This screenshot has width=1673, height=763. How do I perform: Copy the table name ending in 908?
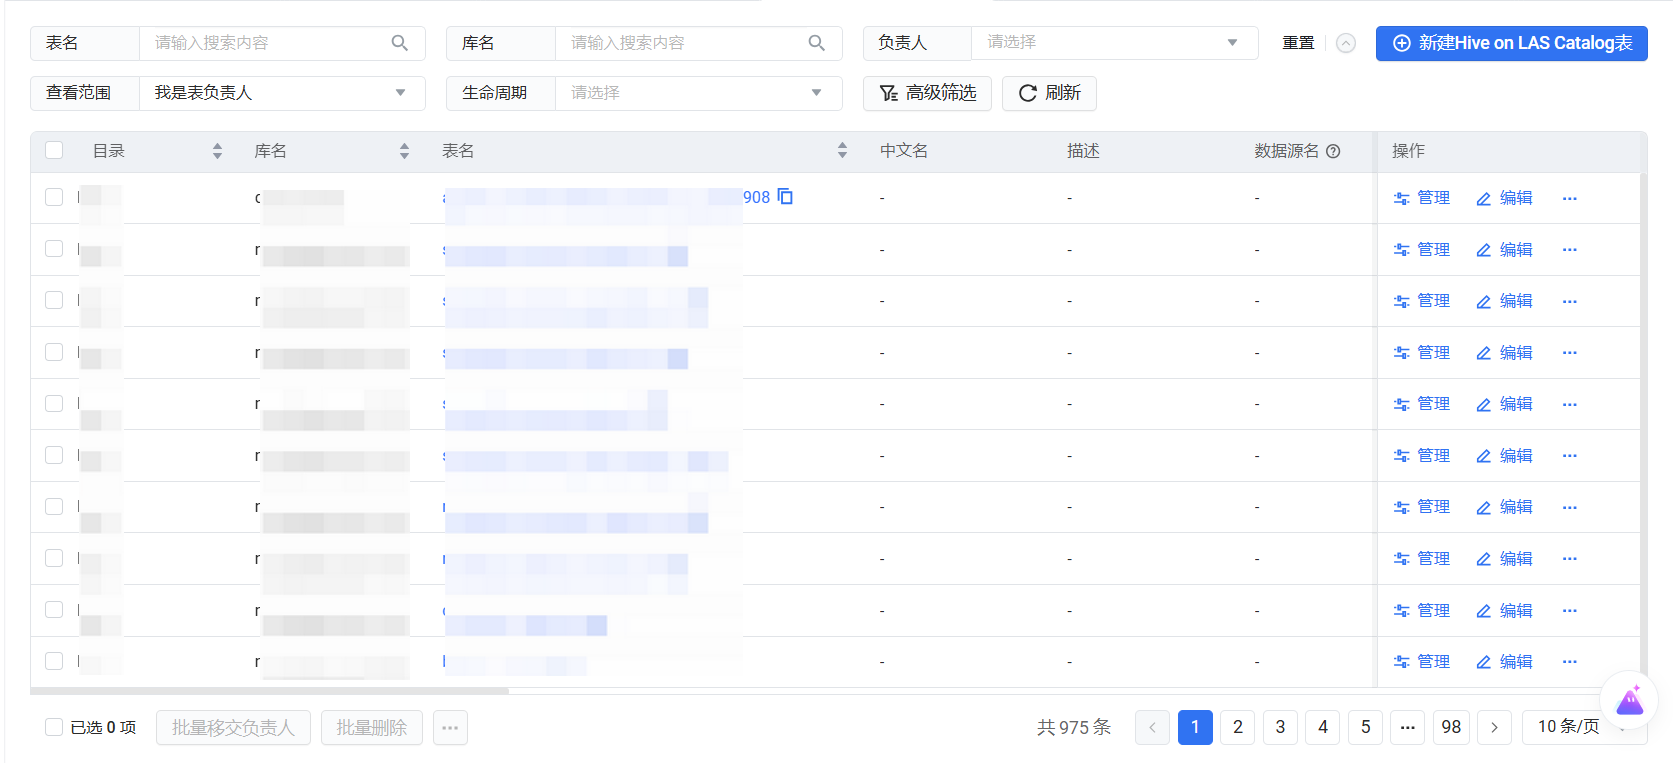tap(785, 197)
